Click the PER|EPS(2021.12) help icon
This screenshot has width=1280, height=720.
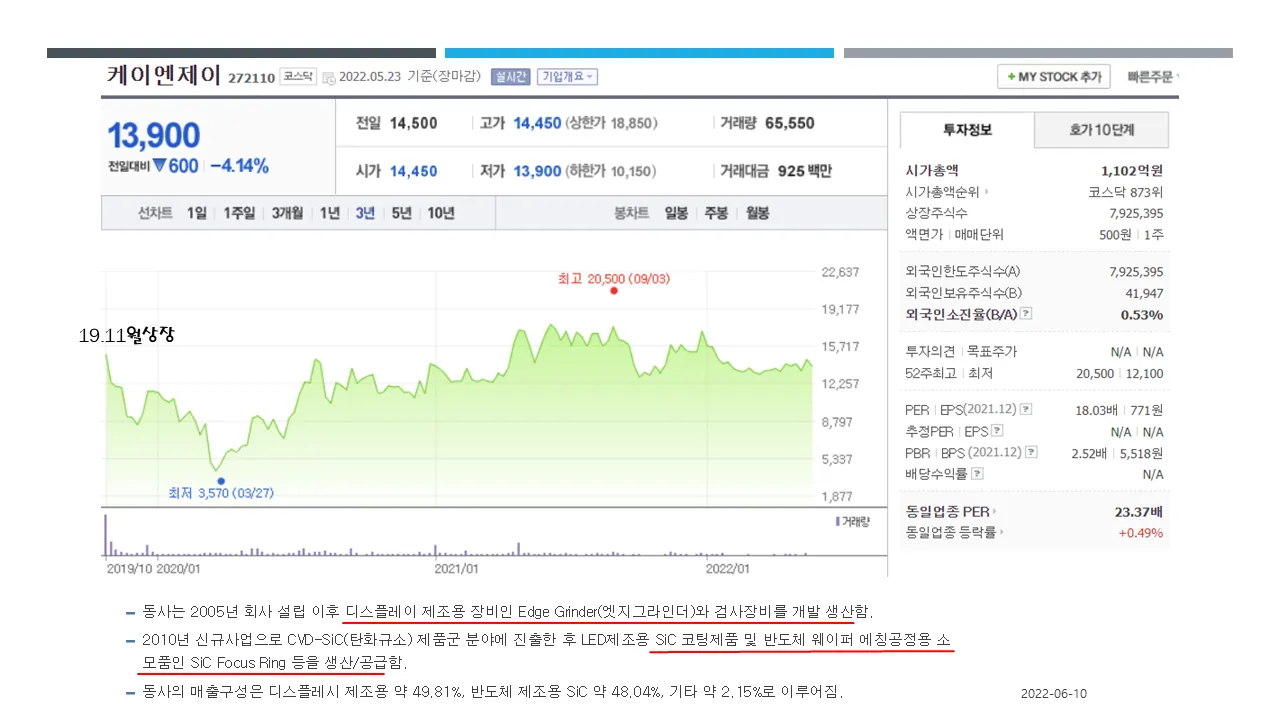tap(1026, 409)
